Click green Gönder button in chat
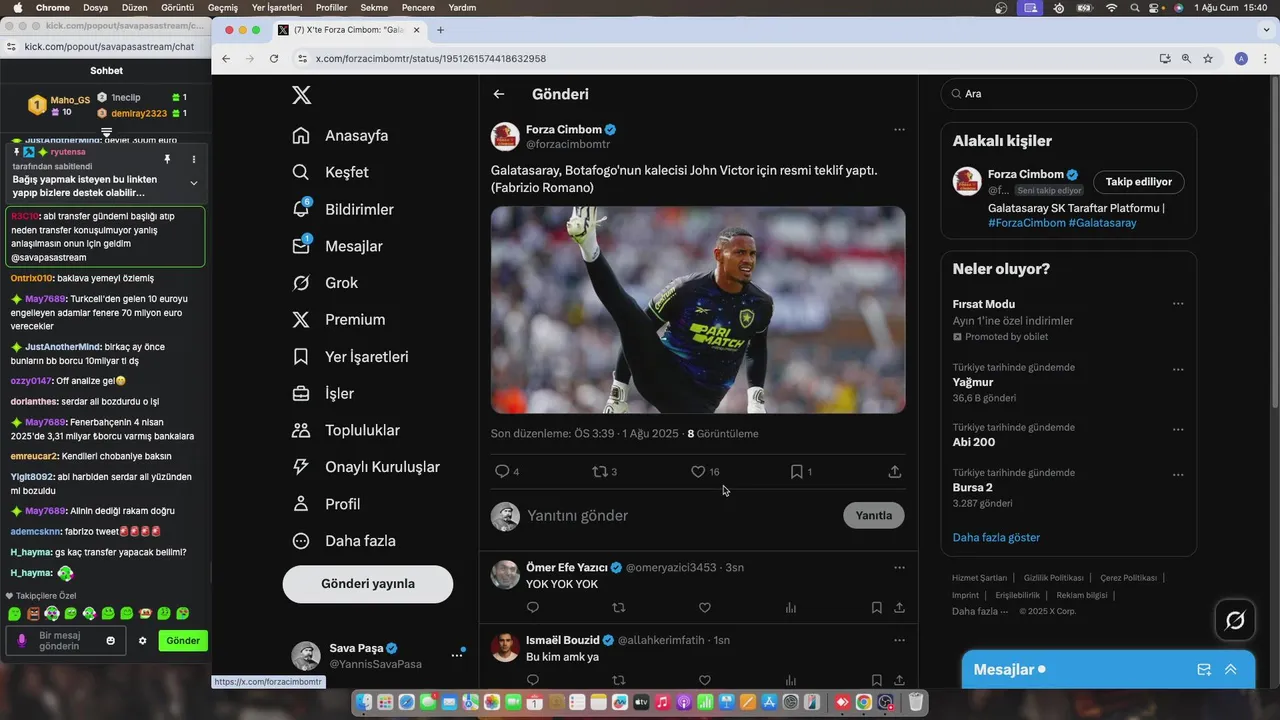1280x720 pixels. pos(183,641)
